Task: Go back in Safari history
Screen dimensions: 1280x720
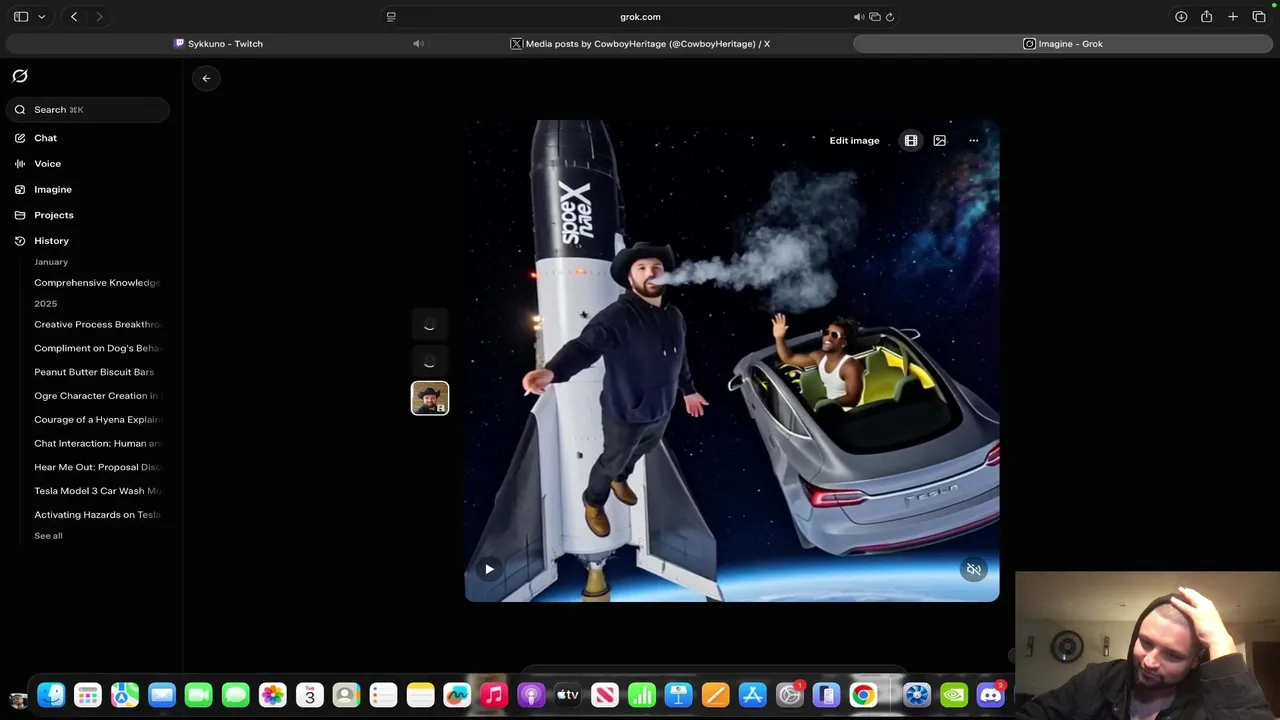Action: pos(74,17)
